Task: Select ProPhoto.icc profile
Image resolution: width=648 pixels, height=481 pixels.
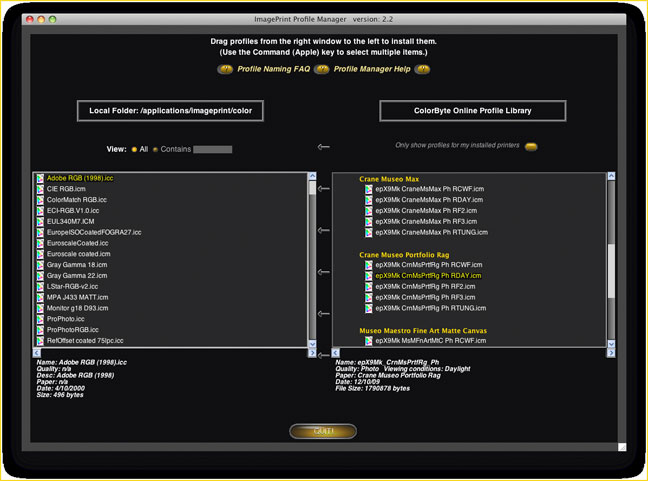Action: [65, 319]
